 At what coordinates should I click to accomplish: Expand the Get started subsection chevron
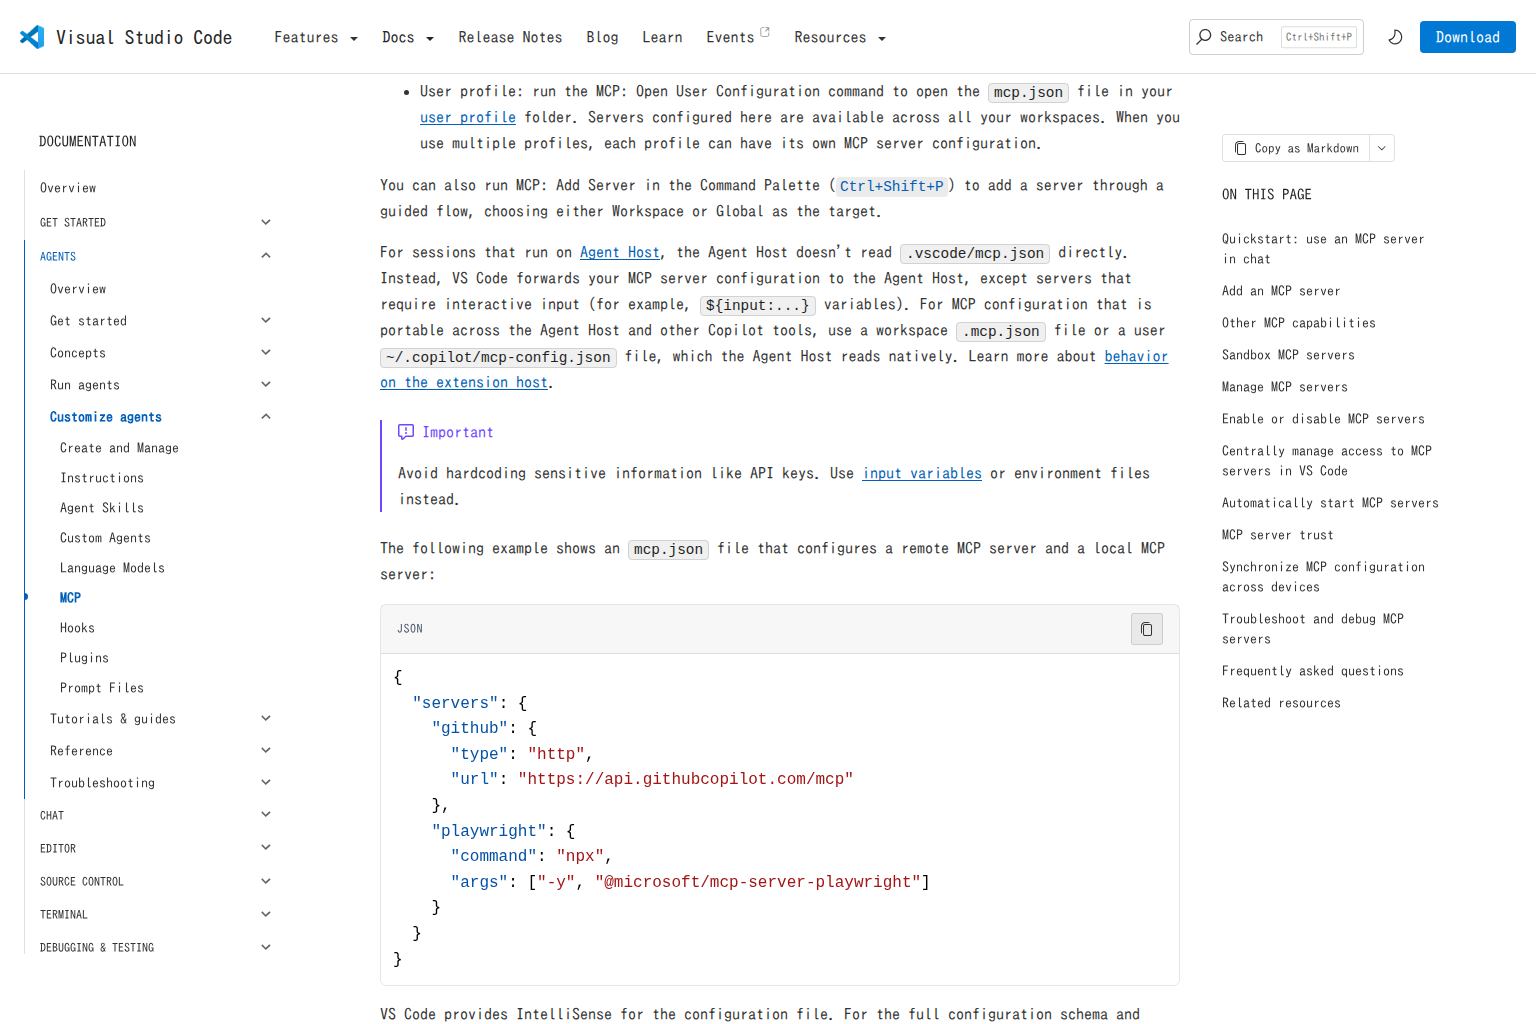266,320
